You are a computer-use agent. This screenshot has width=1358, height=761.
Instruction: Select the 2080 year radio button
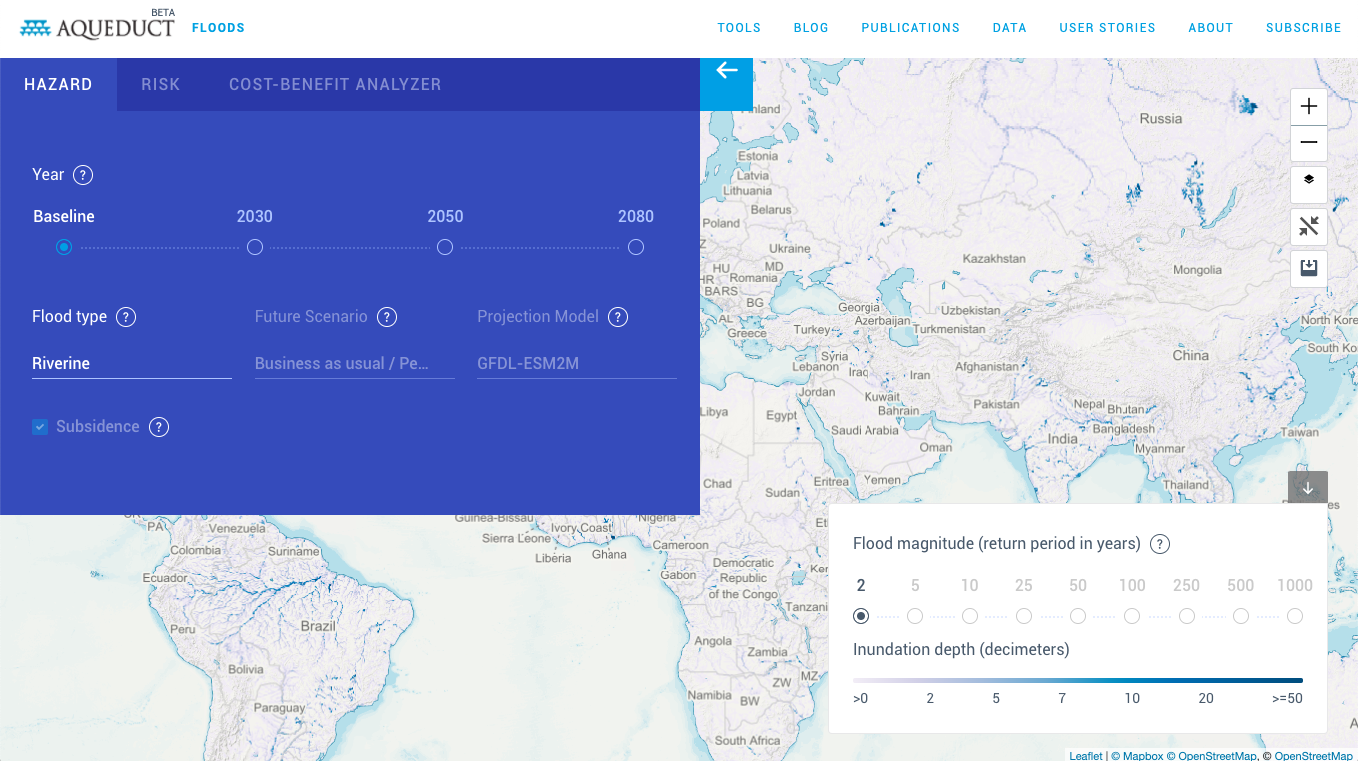pyautogui.click(x=636, y=247)
